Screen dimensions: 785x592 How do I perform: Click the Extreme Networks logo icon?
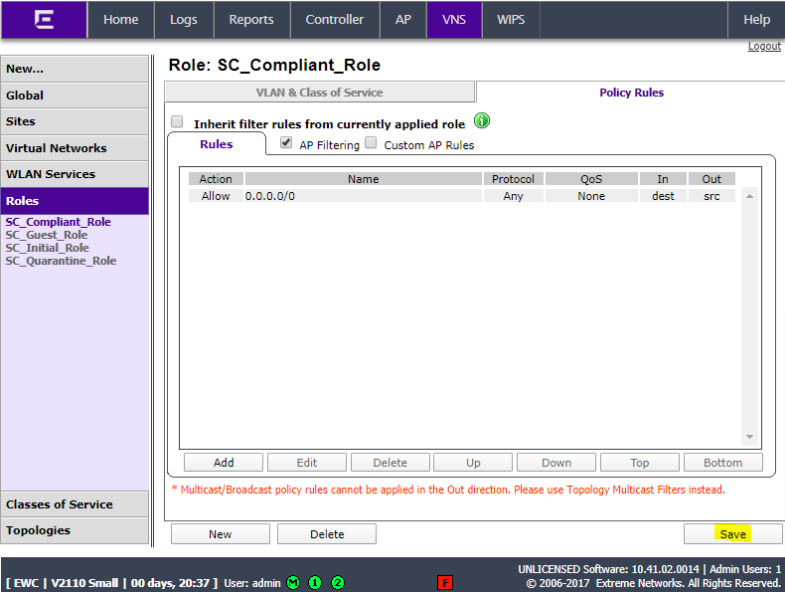tap(44, 20)
